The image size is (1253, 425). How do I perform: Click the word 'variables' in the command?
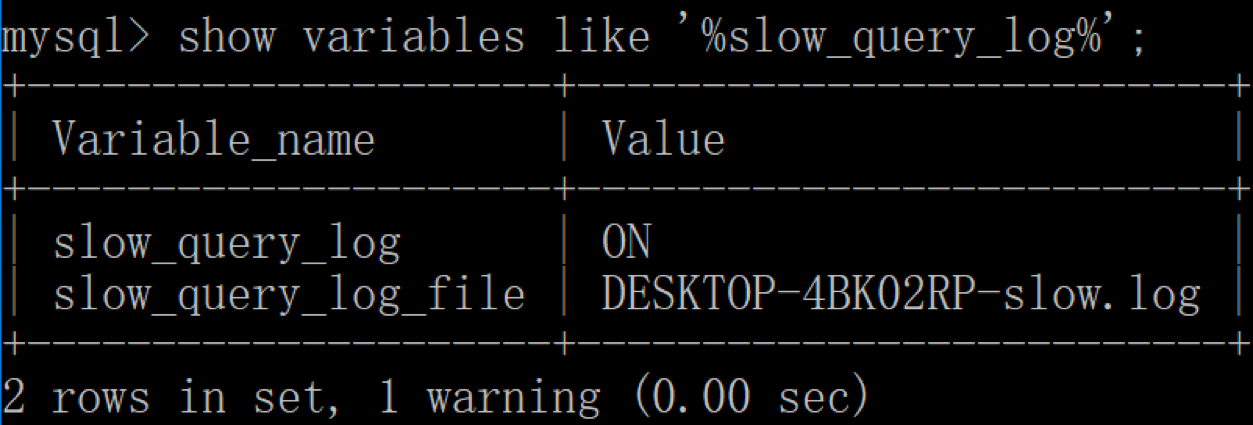coord(413,37)
